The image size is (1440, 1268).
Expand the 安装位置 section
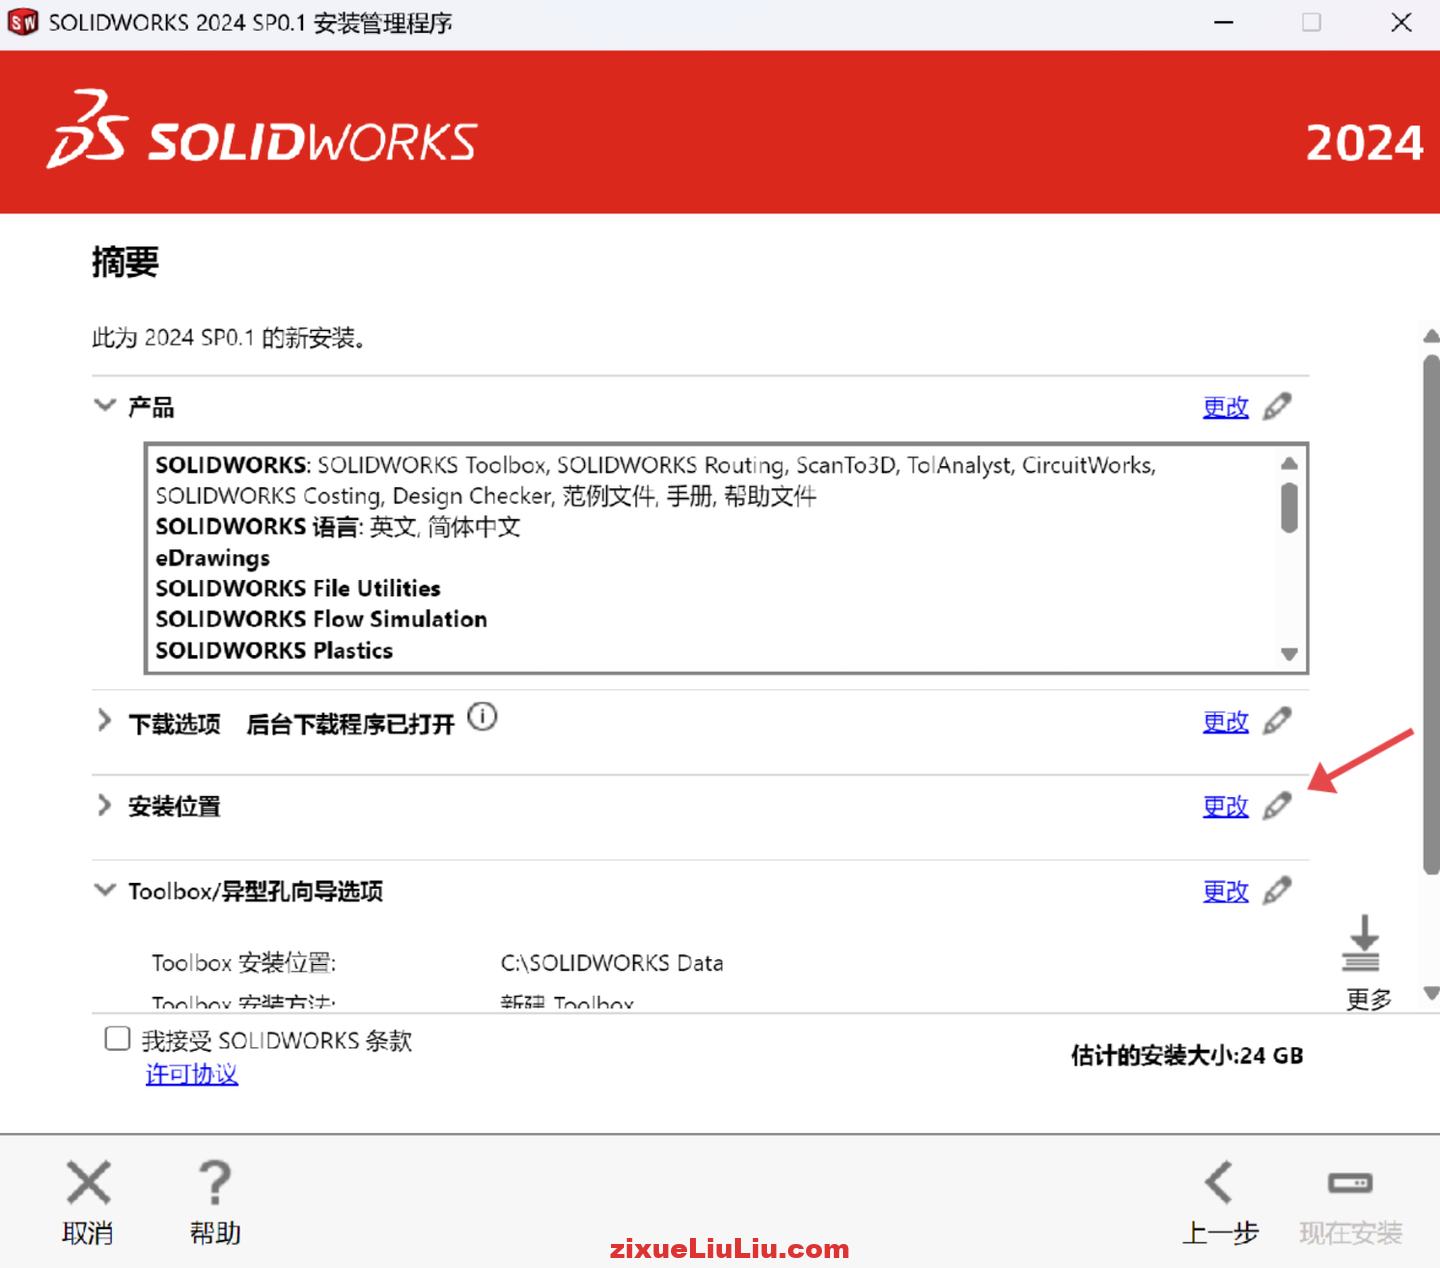[104, 805]
